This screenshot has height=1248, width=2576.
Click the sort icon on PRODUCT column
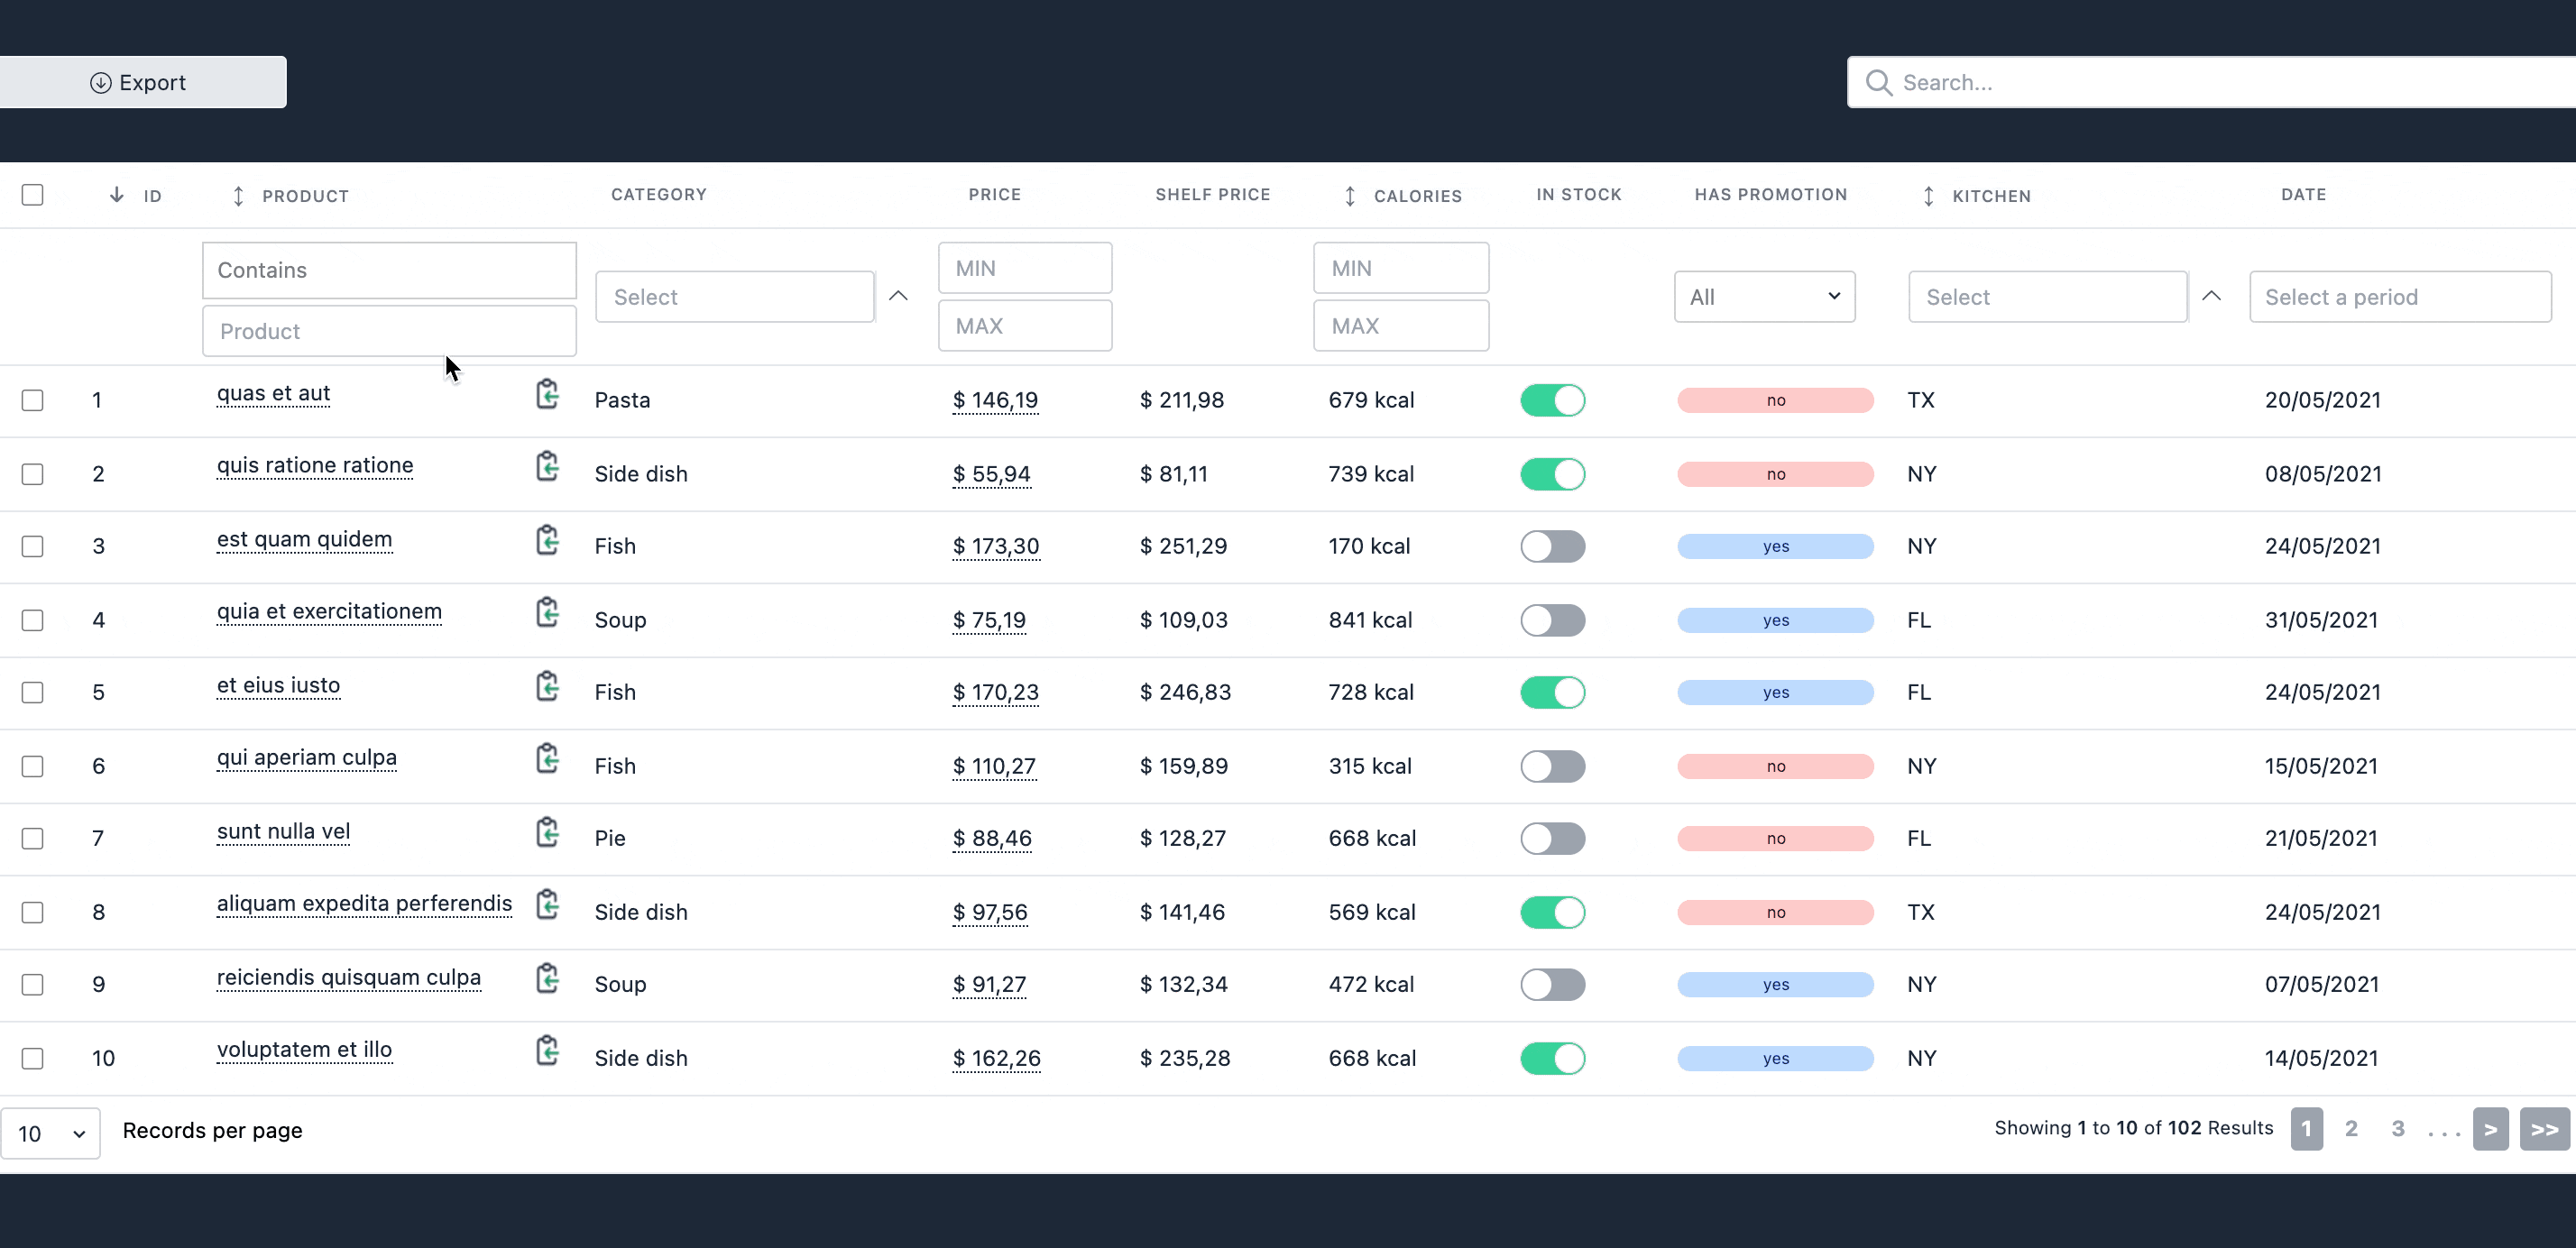tap(238, 196)
